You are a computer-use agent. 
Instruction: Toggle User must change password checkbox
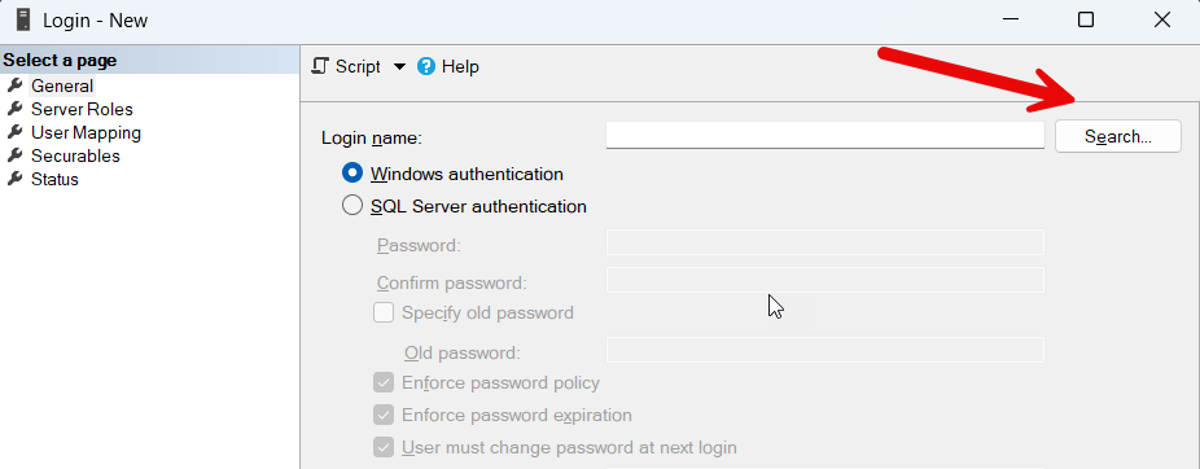pyautogui.click(x=383, y=447)
